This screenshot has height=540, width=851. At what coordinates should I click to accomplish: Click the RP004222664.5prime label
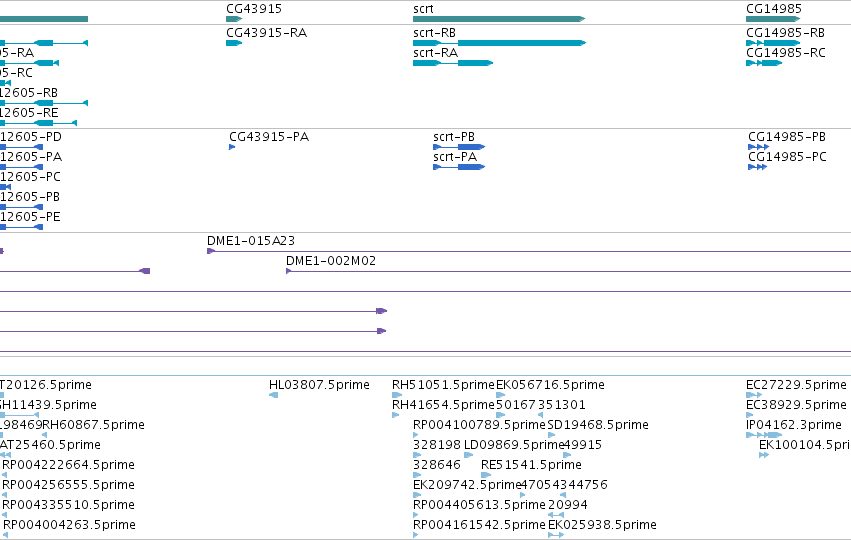68,465
